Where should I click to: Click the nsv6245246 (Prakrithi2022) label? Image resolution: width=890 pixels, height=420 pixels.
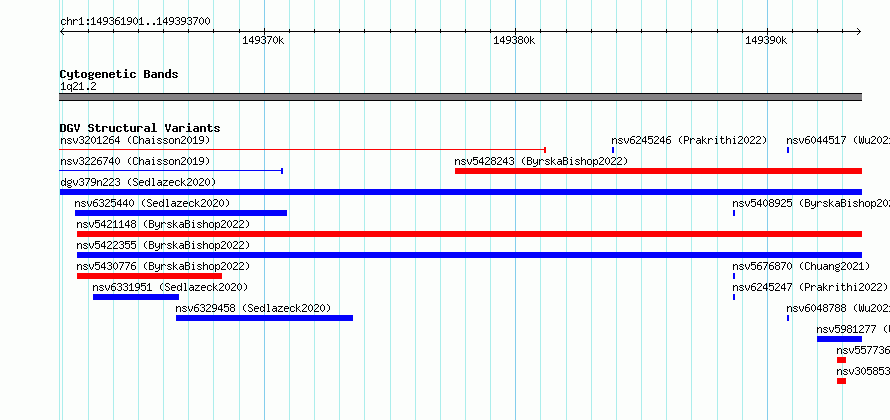(x=689, y=140)
